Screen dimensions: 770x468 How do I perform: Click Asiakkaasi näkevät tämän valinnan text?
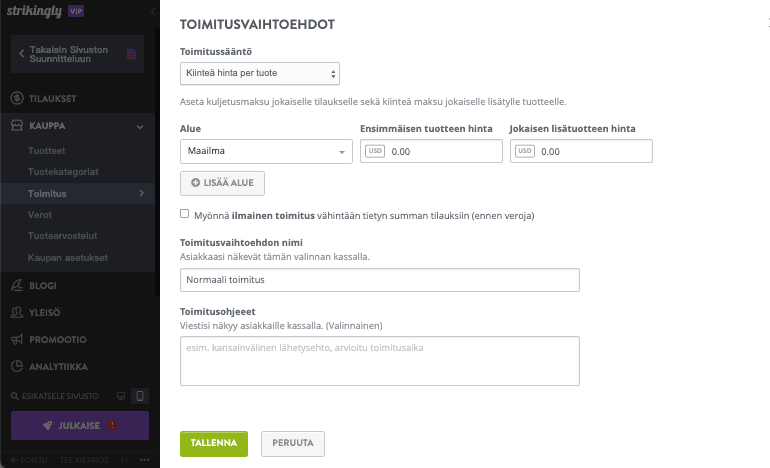coord(275,257)
